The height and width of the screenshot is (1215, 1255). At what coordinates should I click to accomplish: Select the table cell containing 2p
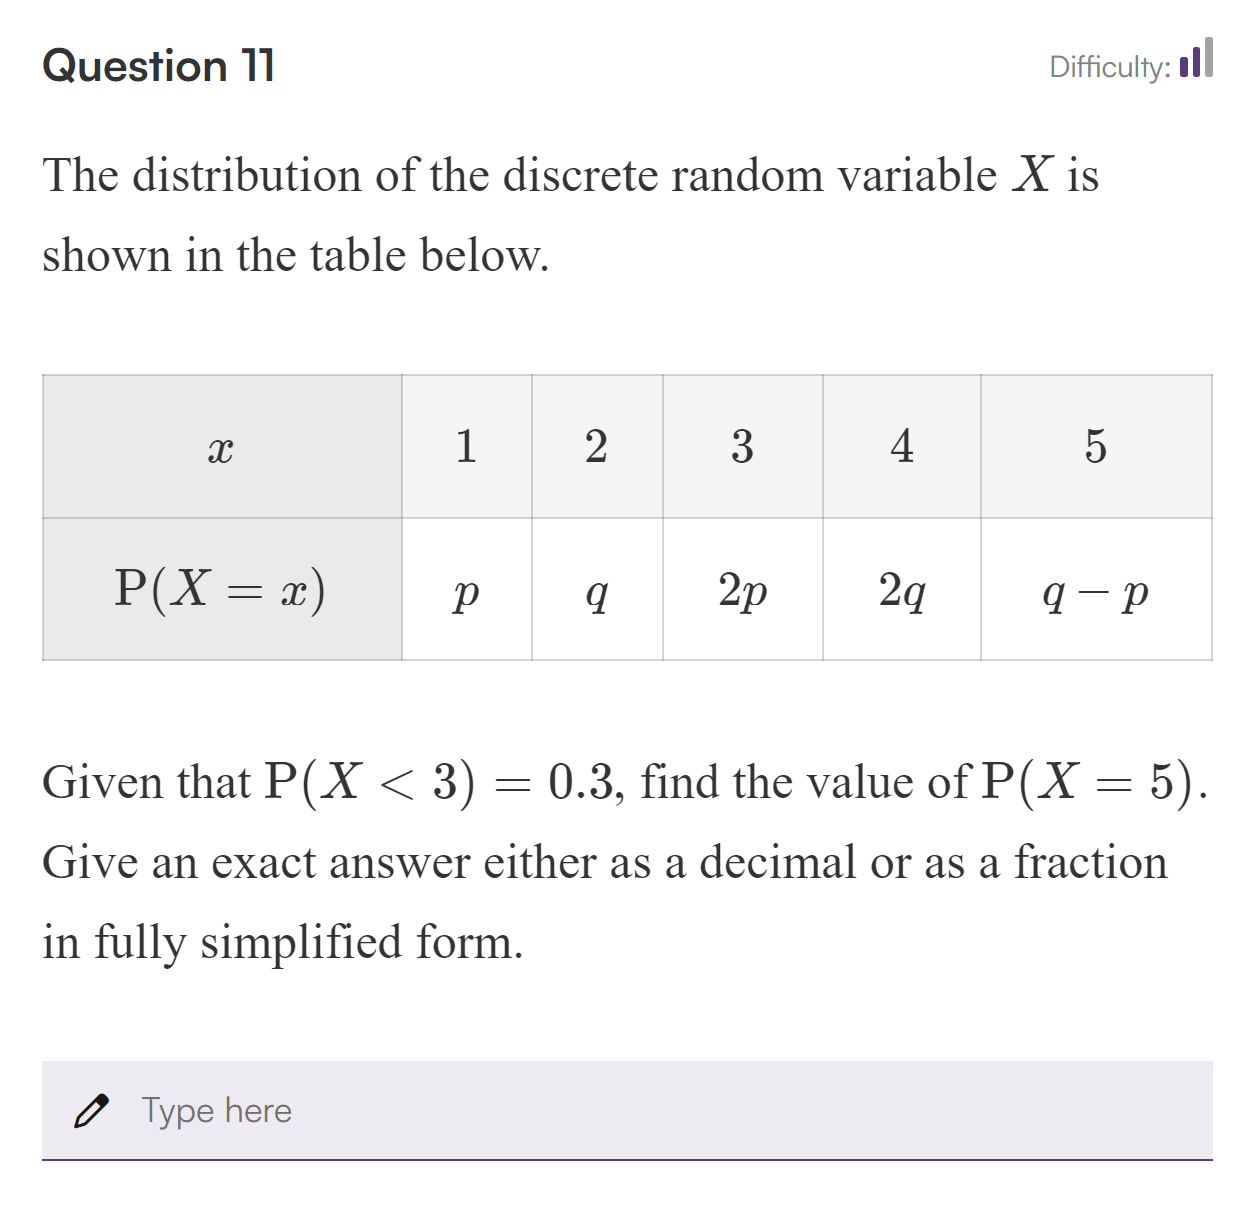point(741,592)
